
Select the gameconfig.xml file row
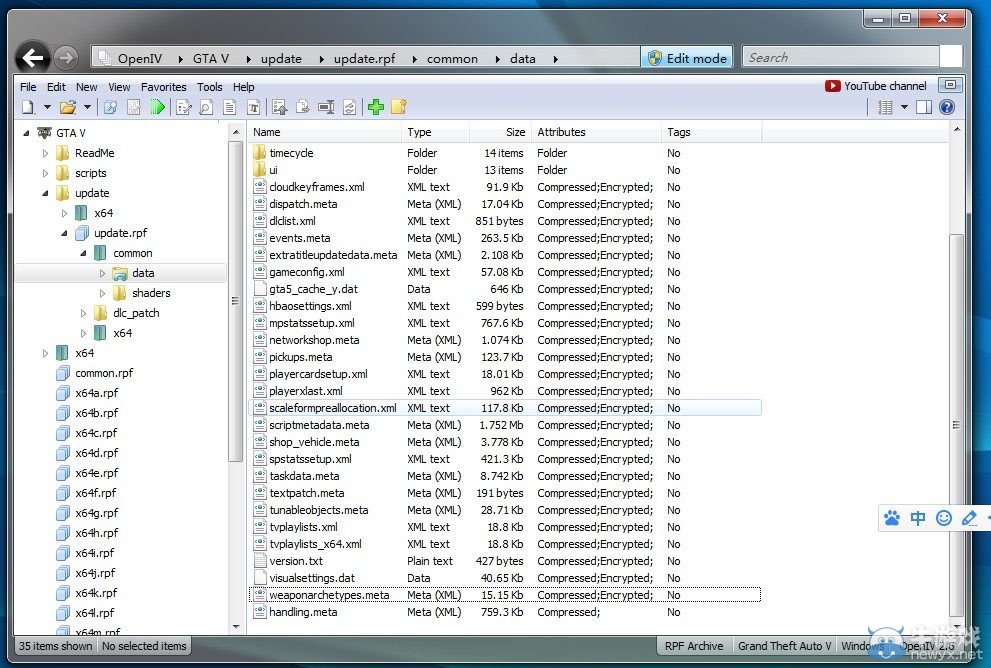tap(504, 272)
